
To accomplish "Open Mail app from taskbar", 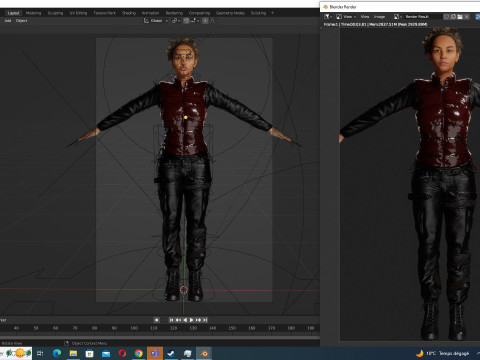I will pyautogui.click(x=106, y=353).
